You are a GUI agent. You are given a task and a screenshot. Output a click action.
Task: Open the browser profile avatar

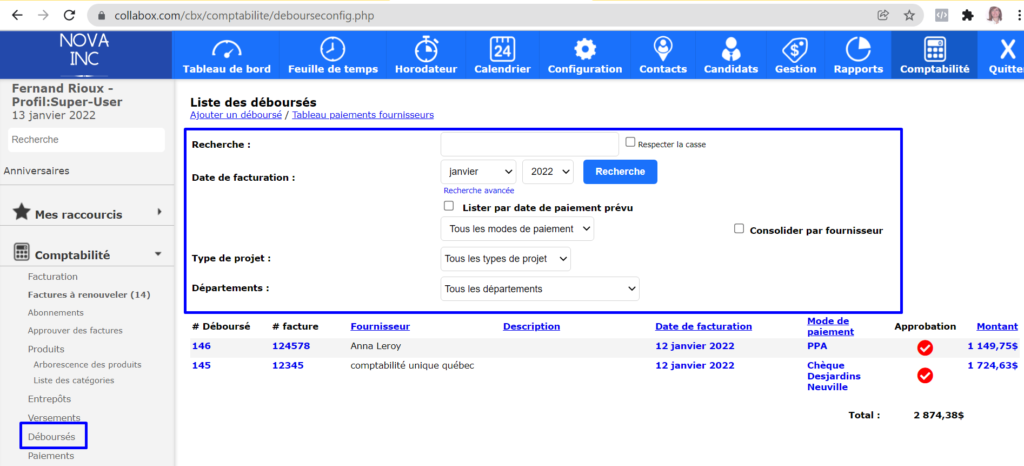click(995, 16)
